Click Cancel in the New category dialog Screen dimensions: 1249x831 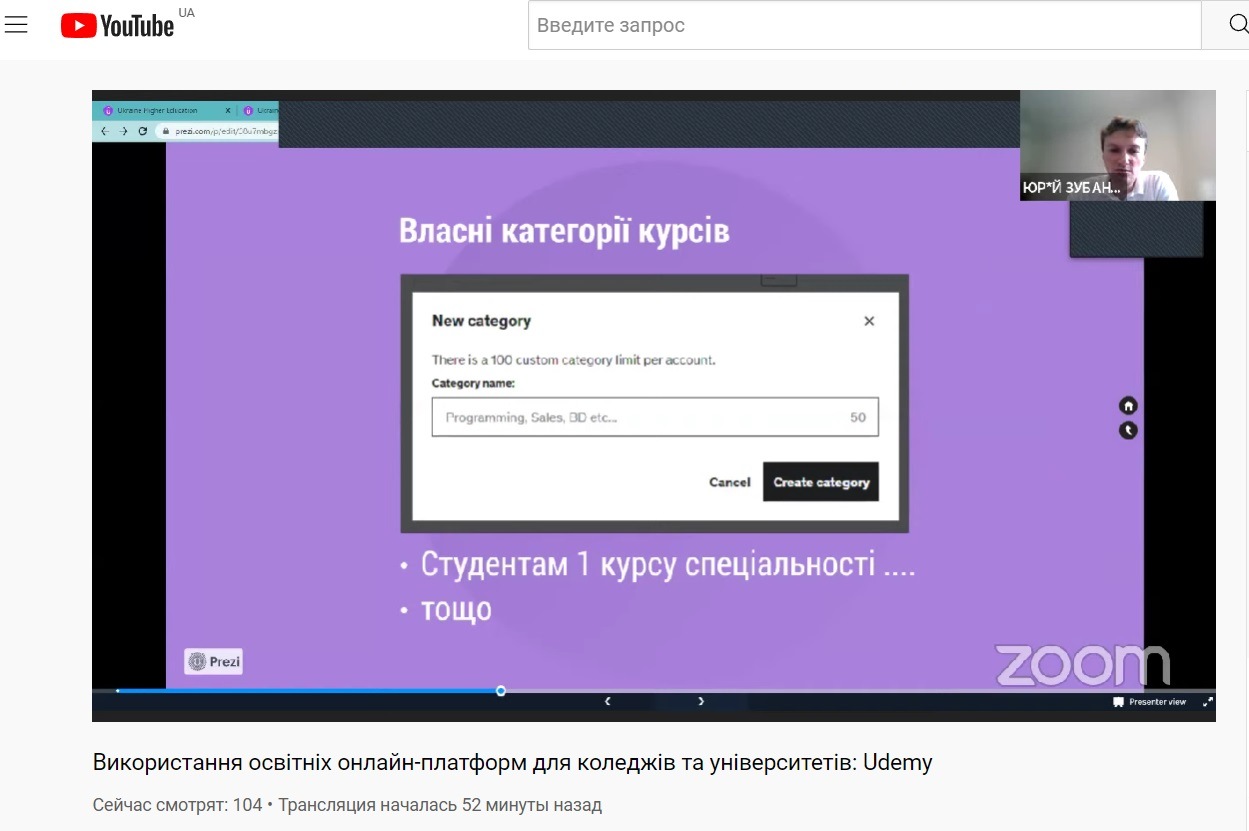(x=729, y=482)
